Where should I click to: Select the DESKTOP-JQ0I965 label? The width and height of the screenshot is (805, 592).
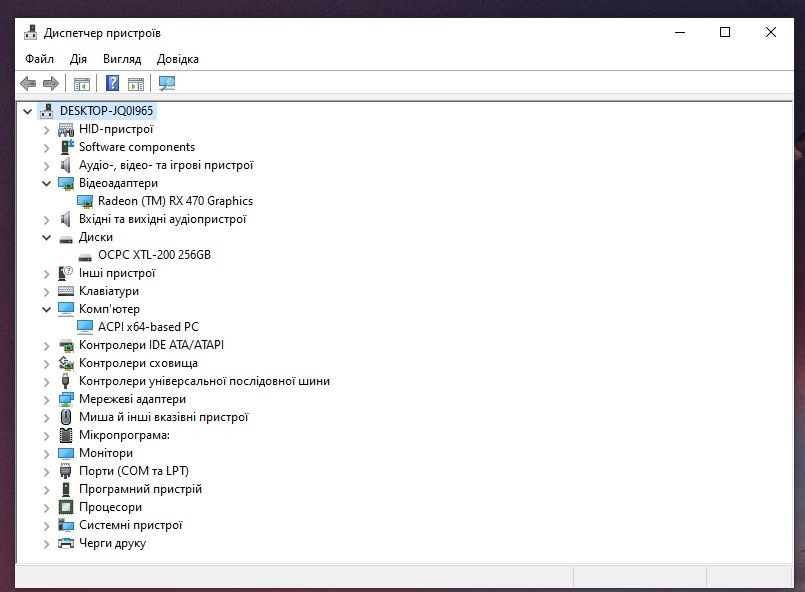click(106, 111)
